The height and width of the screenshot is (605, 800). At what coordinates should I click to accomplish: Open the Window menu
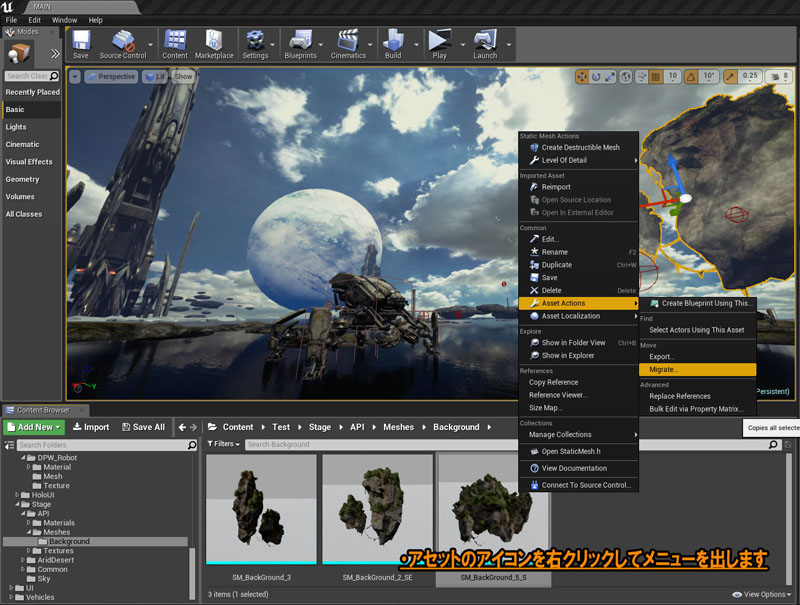pos(64,20)
